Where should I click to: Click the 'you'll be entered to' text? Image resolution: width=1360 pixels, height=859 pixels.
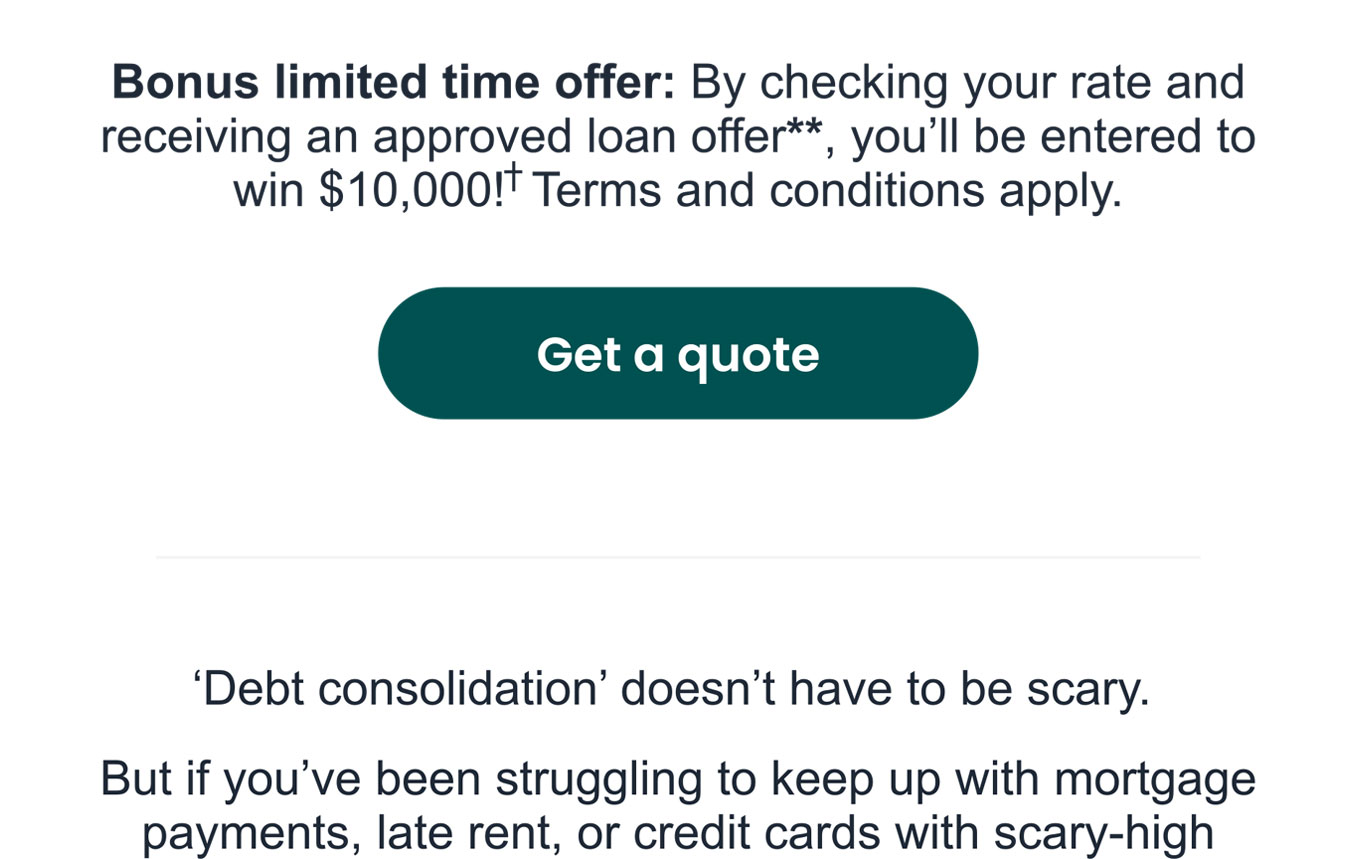pos(1055,137)
